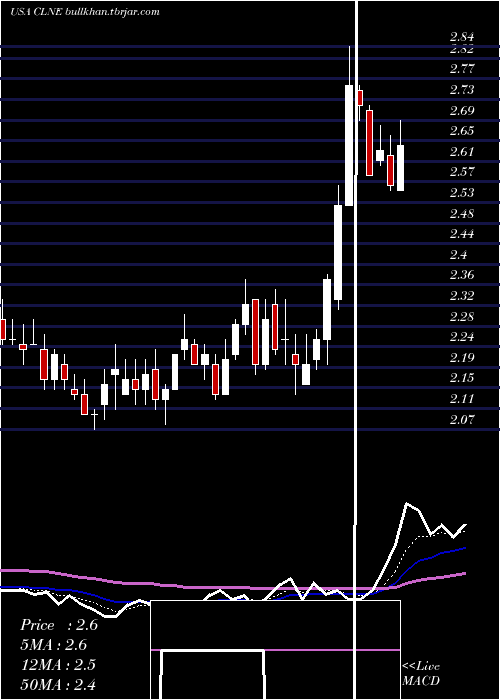The height and width of the screenshot is (700, 500).
Task: Click the white candlestick spanning 2.32 to 2.48
Action: coord(338,252)
